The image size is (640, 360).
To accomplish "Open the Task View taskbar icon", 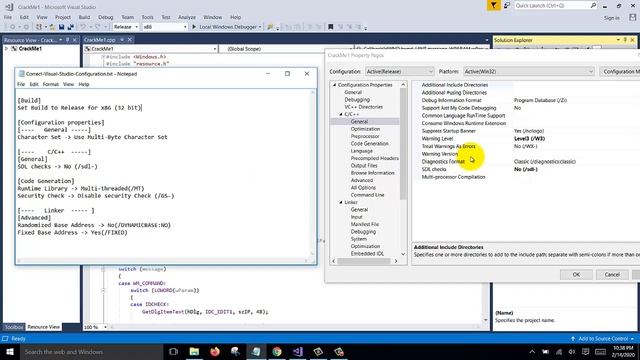I will tap(173, 351).
